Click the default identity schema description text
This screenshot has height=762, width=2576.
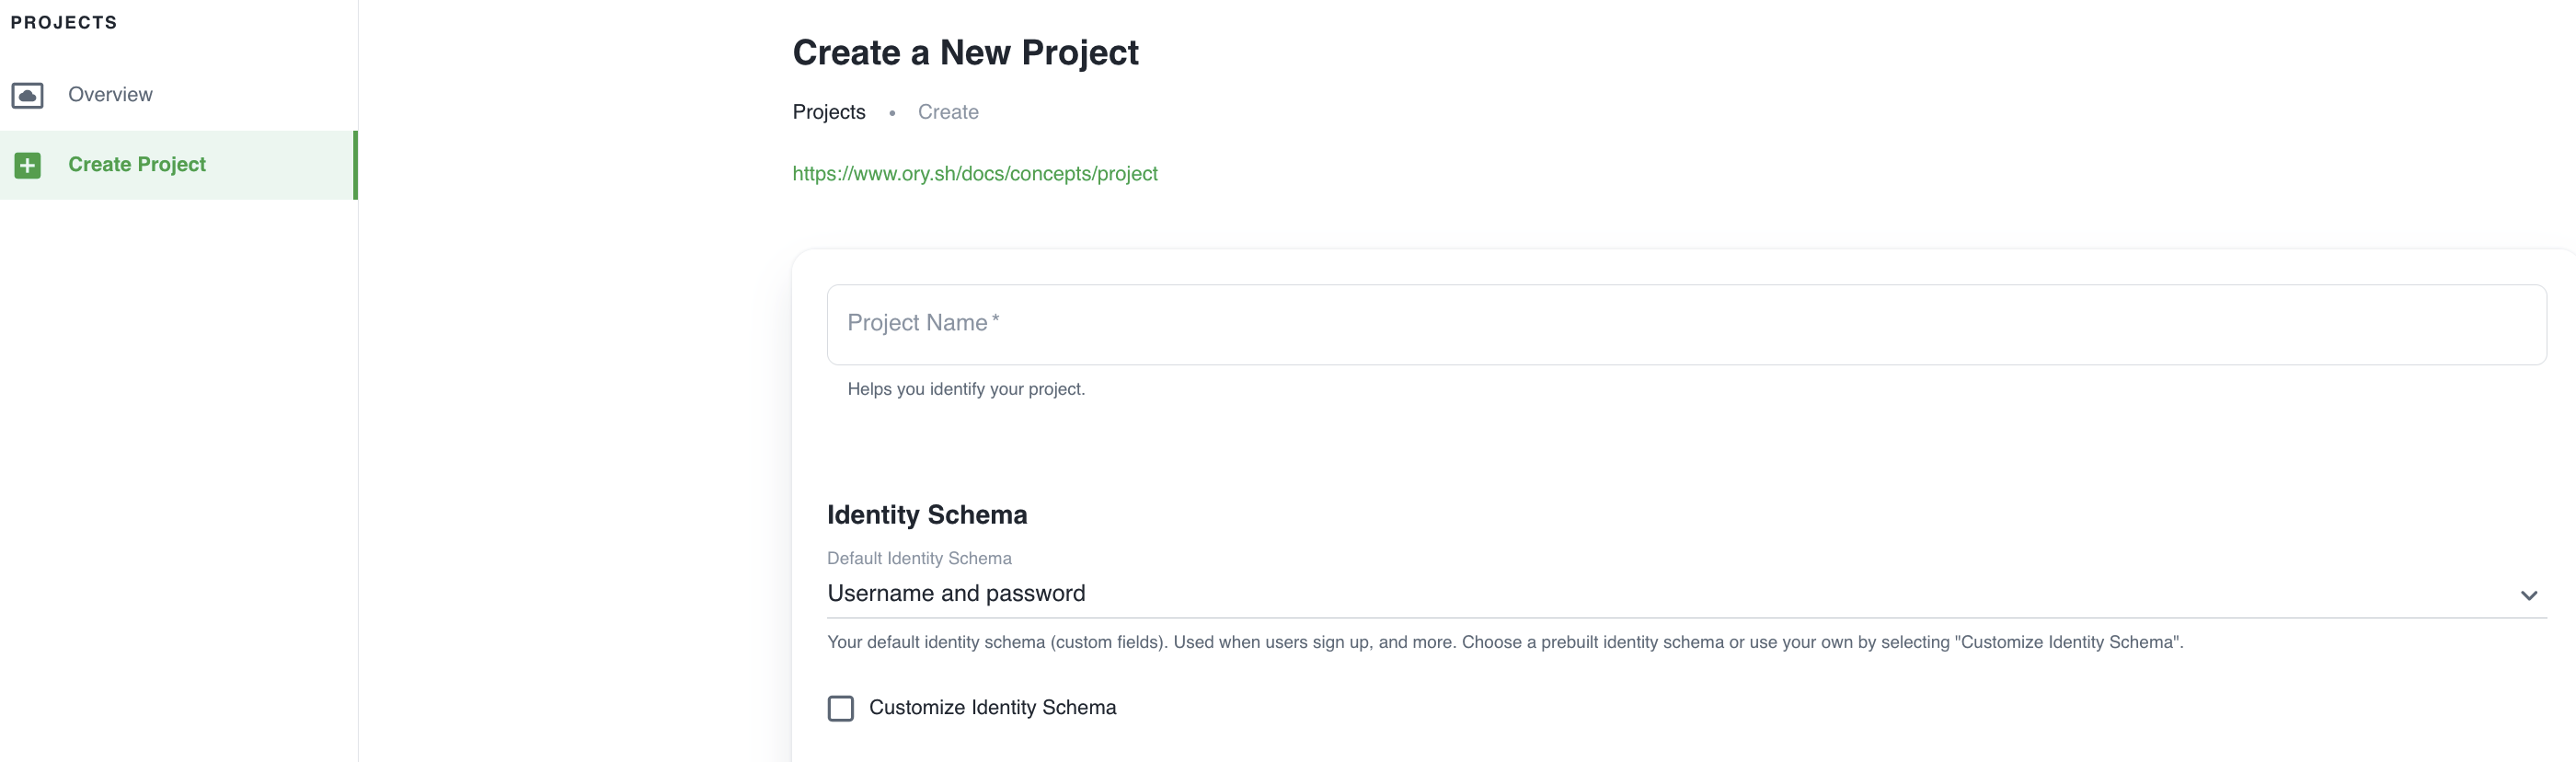1504,642
